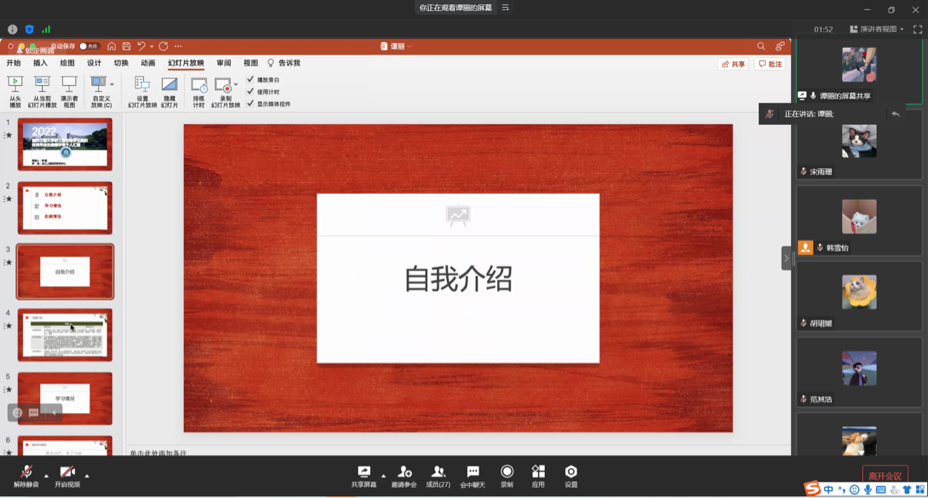The width and height of the screenshot is (928, 498).
Task: Click 排练计时 rehearse timings icon
Action: point(199,86)
